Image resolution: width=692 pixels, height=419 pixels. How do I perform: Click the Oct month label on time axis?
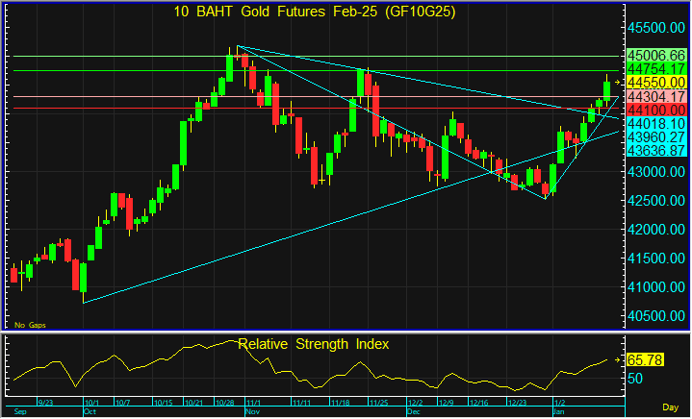click(x=91, y=411)
